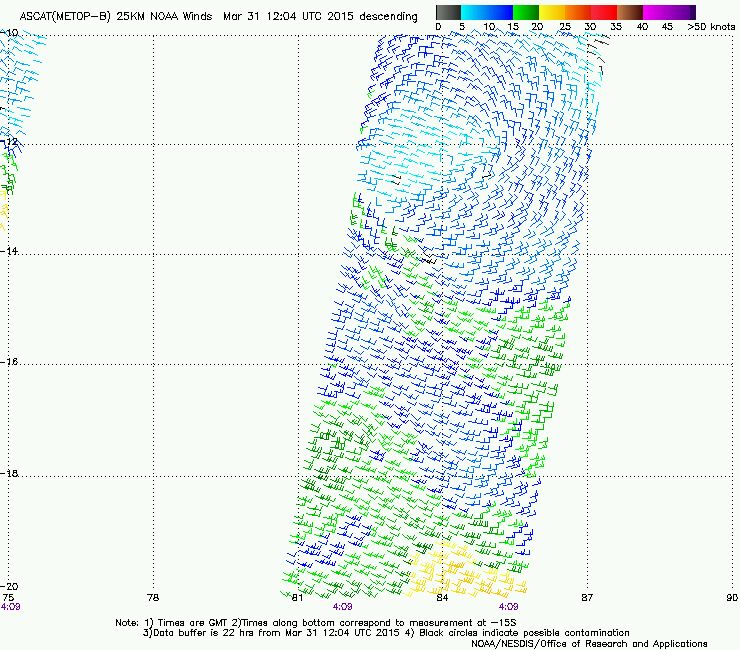The height and width of the screenshot is (650, 740).
Task: Click the '-20' latitude axis label
Action: click(x=9, y=586)
